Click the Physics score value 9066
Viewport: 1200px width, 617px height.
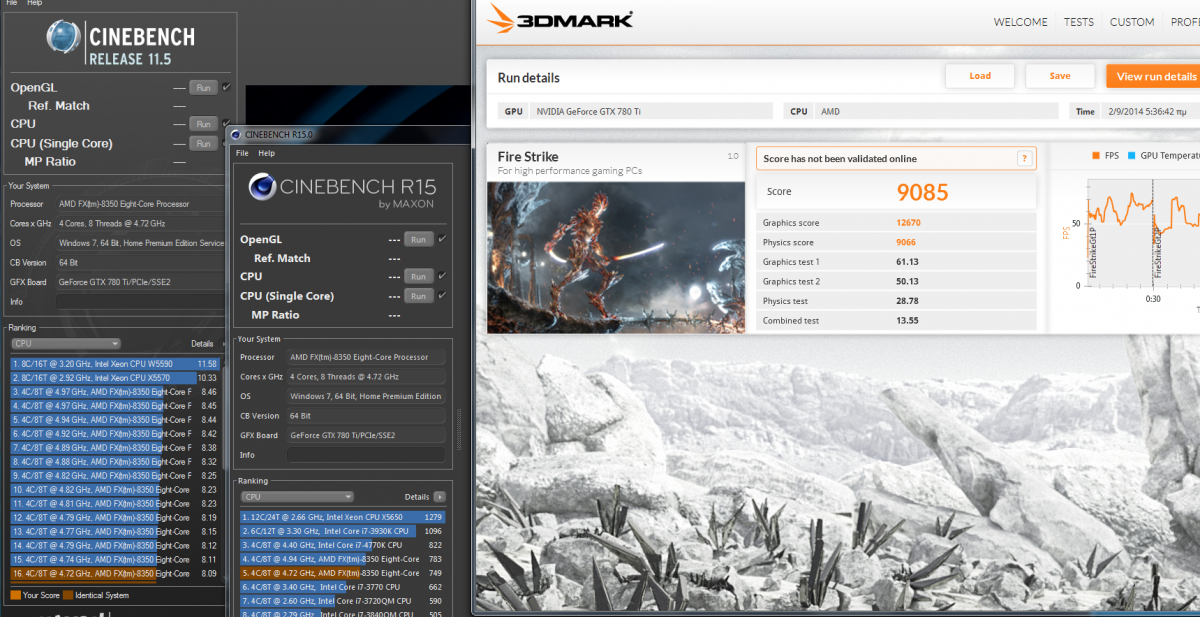pos(906,242)
